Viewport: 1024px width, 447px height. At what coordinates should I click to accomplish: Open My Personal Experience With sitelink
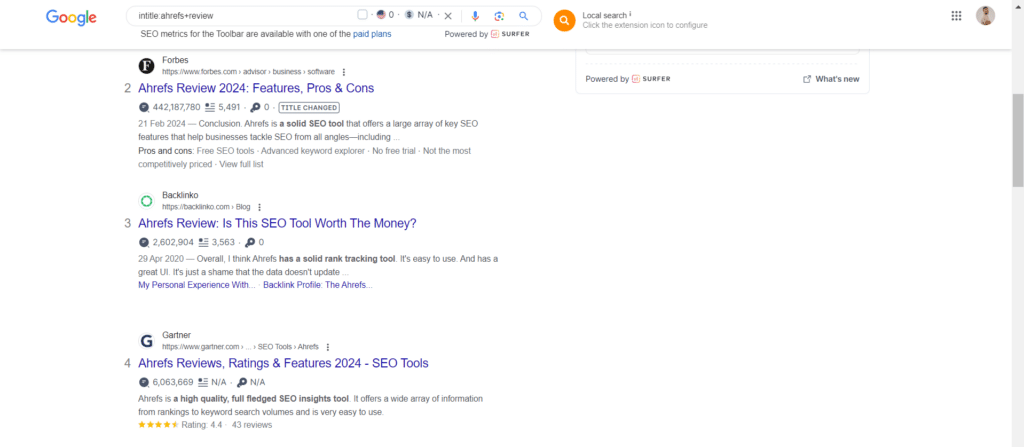tap(197, 285)
